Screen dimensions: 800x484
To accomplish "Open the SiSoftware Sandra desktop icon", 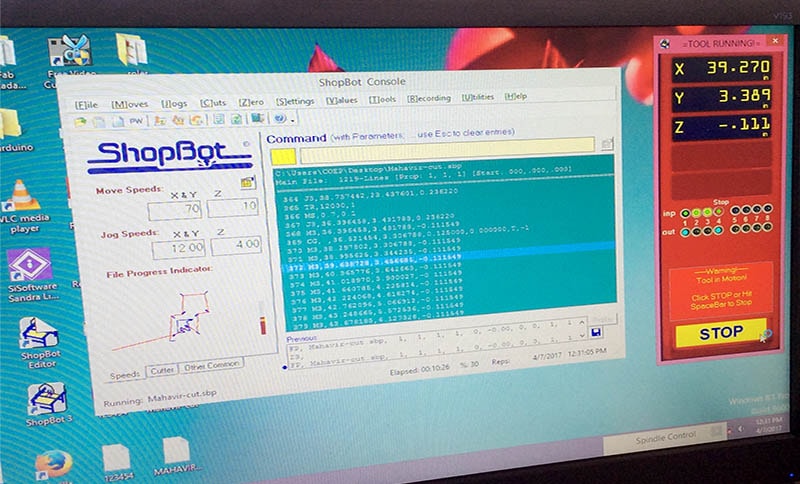I will (31, 274).
